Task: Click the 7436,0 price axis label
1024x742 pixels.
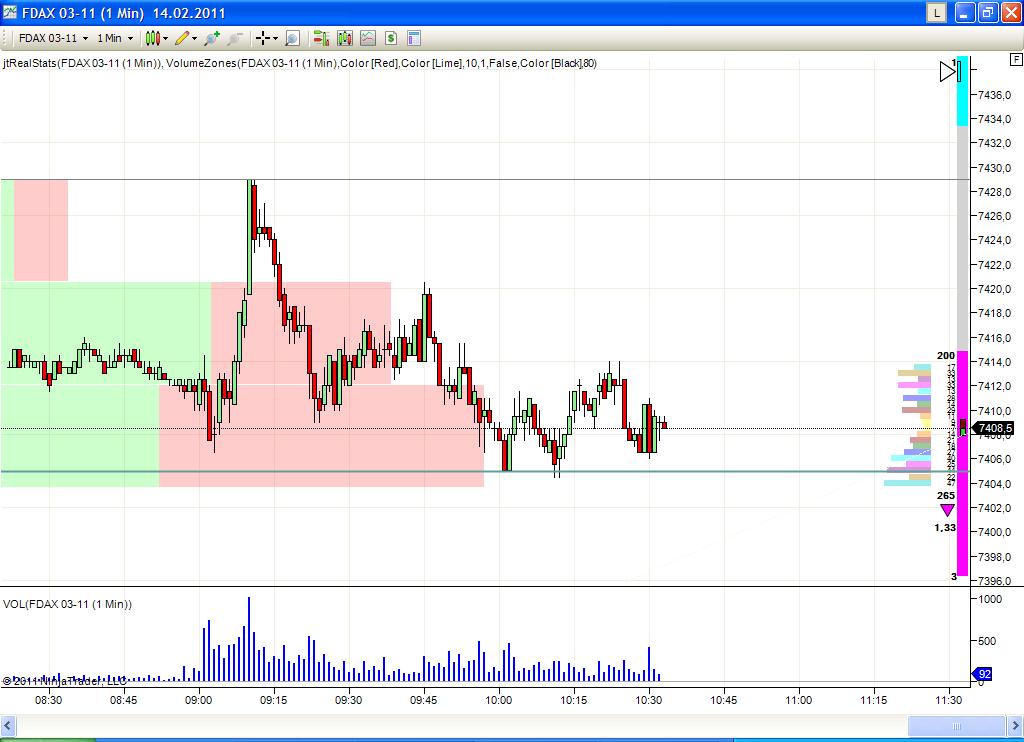Action: click(994, 95)
